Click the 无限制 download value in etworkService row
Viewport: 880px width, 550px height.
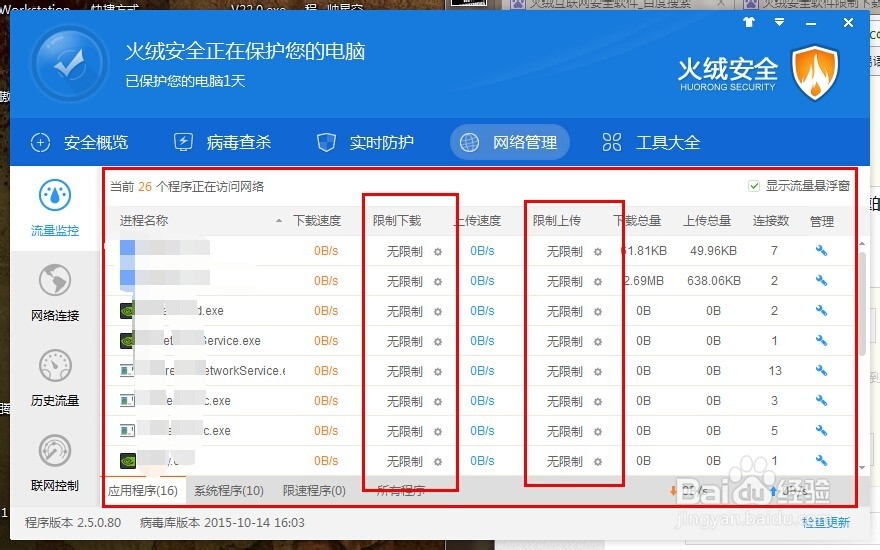pyautogui.click(x=405, y=372)
